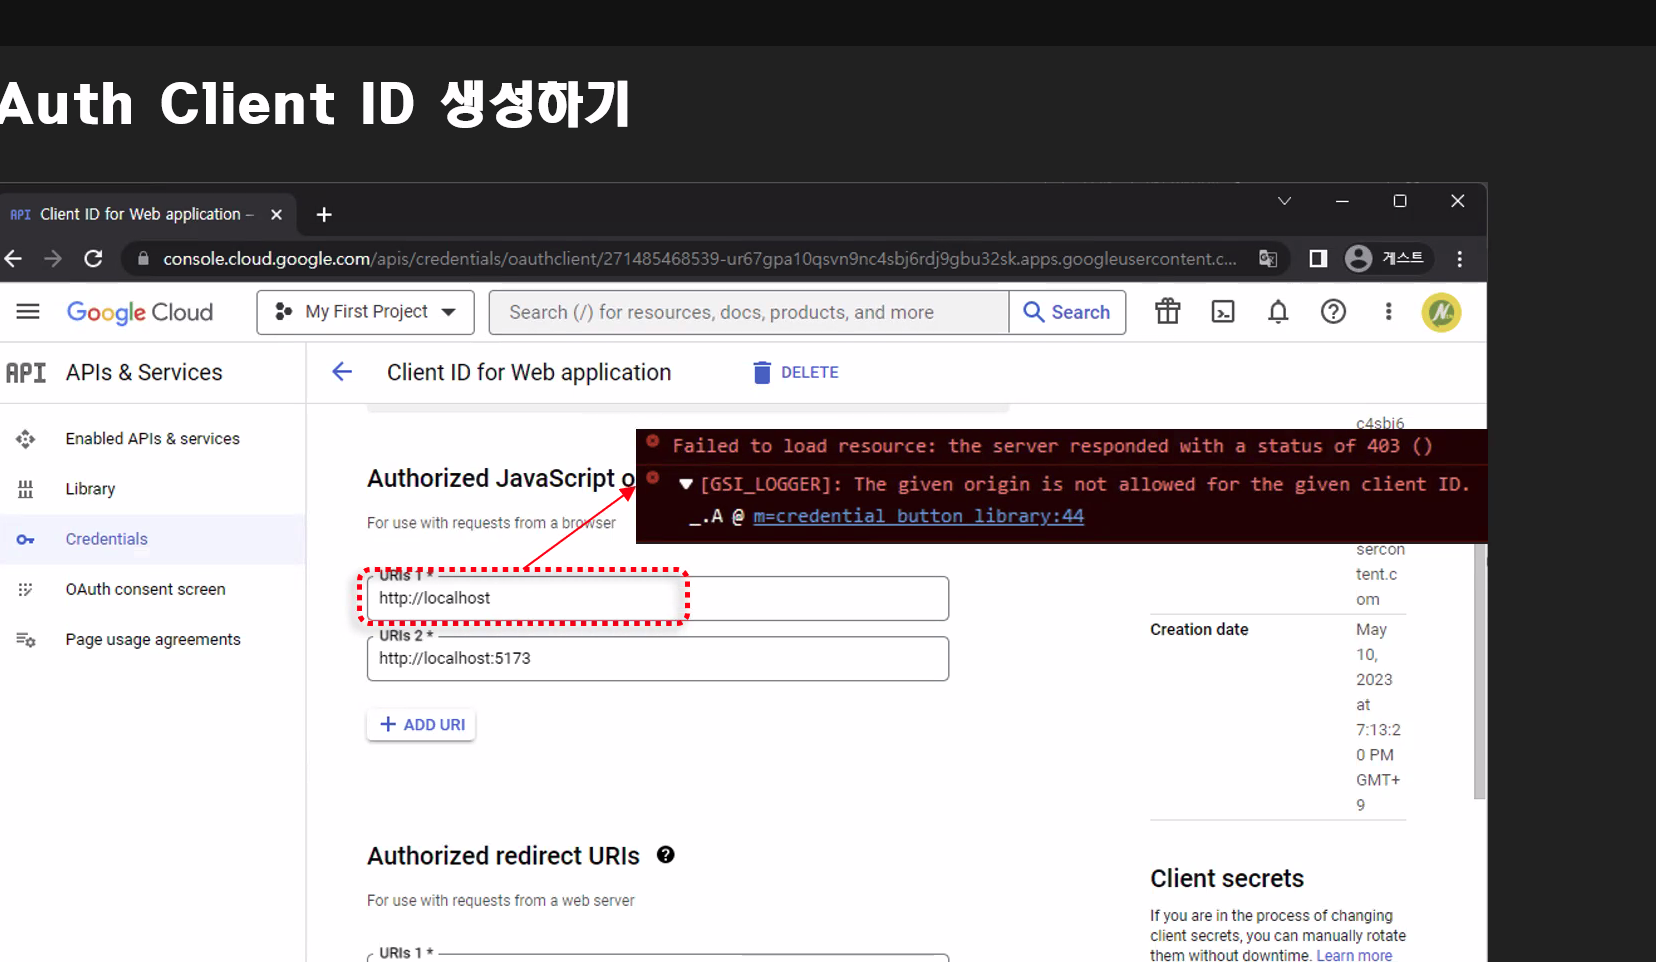
Task: Click the Client secrets heading
Action: pyautogui.click(x=1227, y=878)
